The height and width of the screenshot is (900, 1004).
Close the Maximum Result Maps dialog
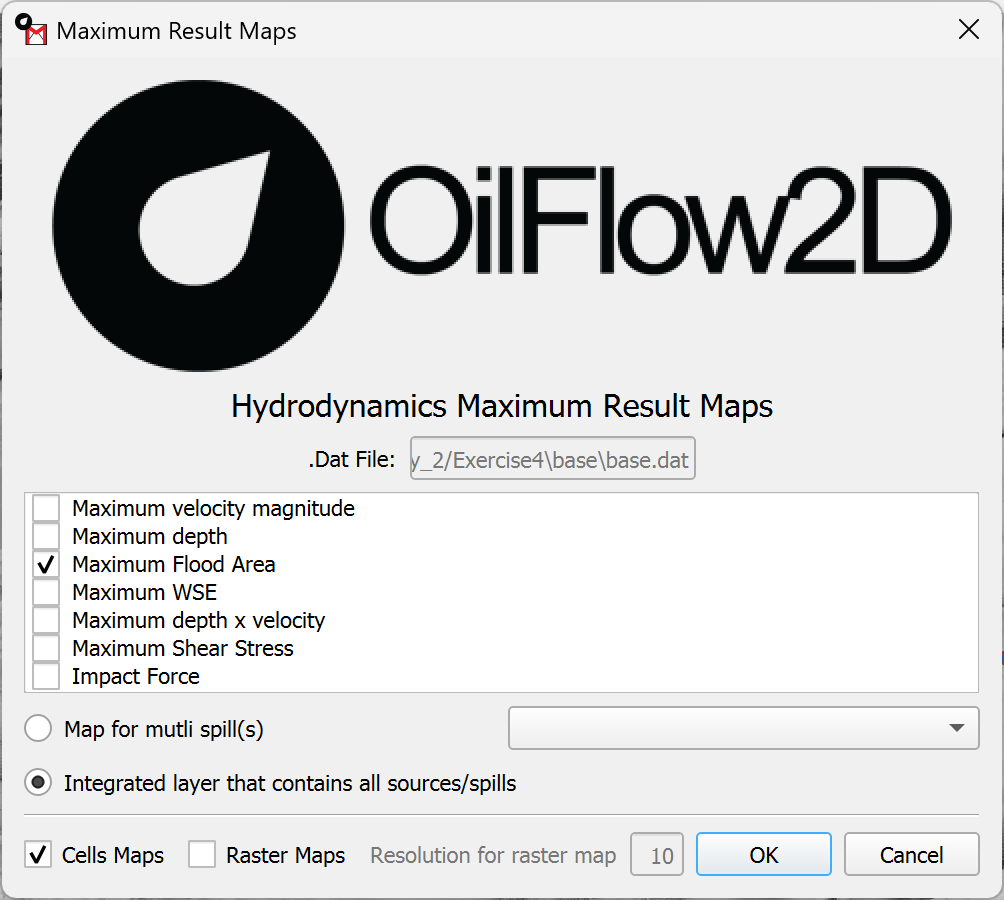click(969, 29)
